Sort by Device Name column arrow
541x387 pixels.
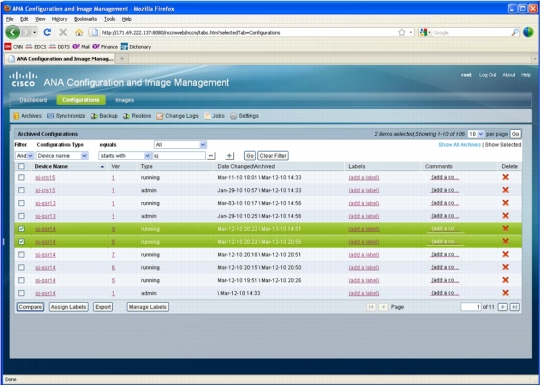pos(102,167)
